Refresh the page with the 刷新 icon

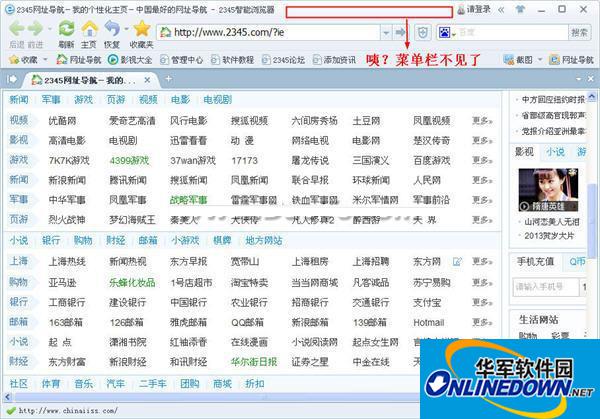[x=67, y=29]
